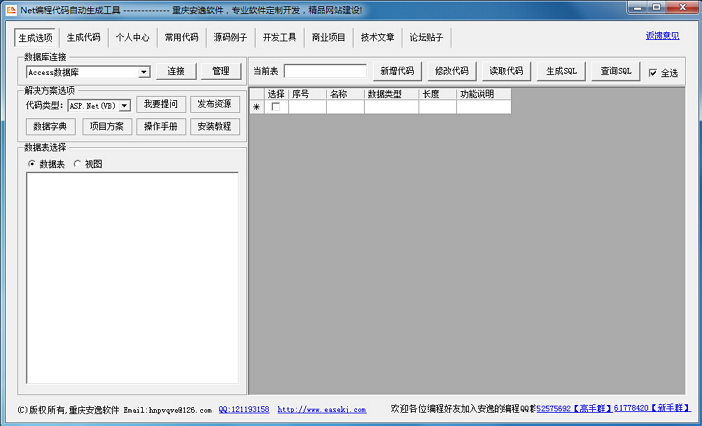Minimize the application window
The image size is (702, 426).
click(637, 7)
